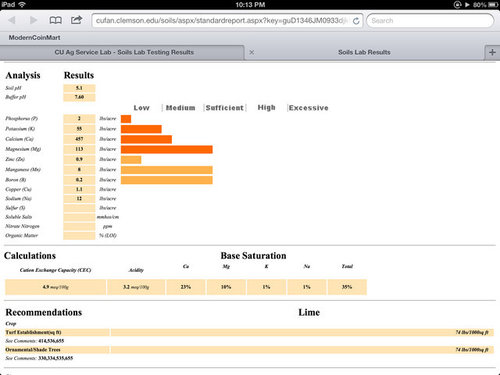Select the Magnesium level orange bar
Image resolution: width=500 pixels, height=375 pixels.
pyautogui.click(x=167, y=149)
